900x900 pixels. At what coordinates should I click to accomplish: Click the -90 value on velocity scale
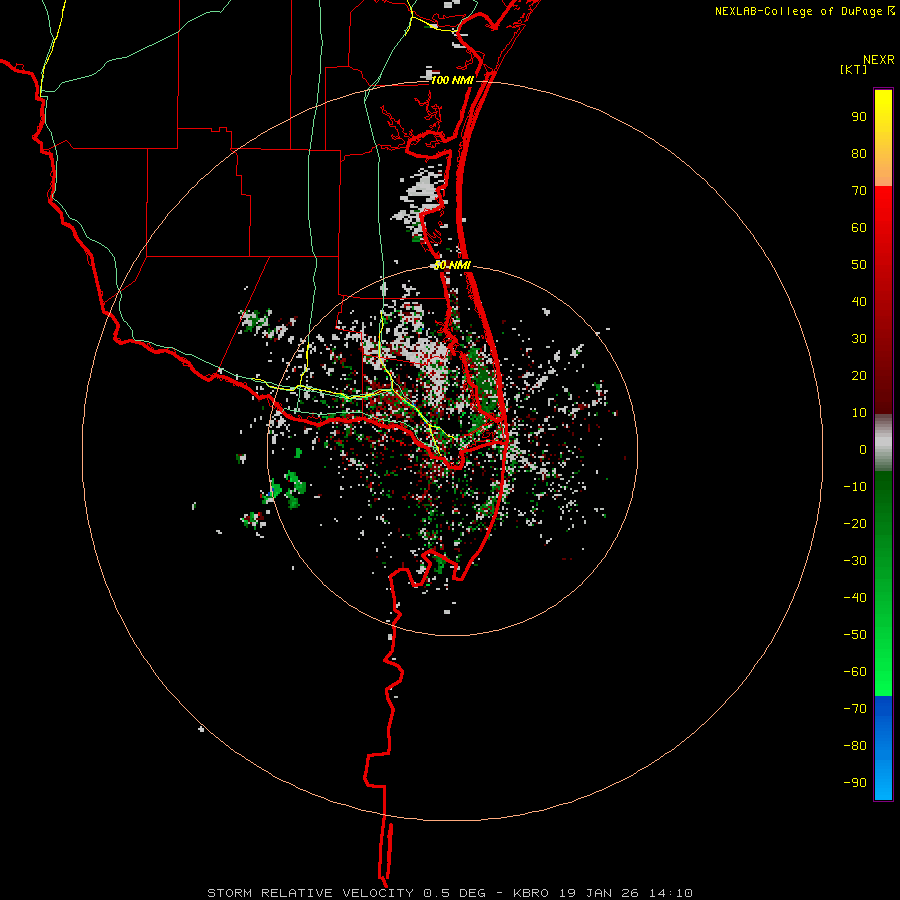(x=855, y=783)
